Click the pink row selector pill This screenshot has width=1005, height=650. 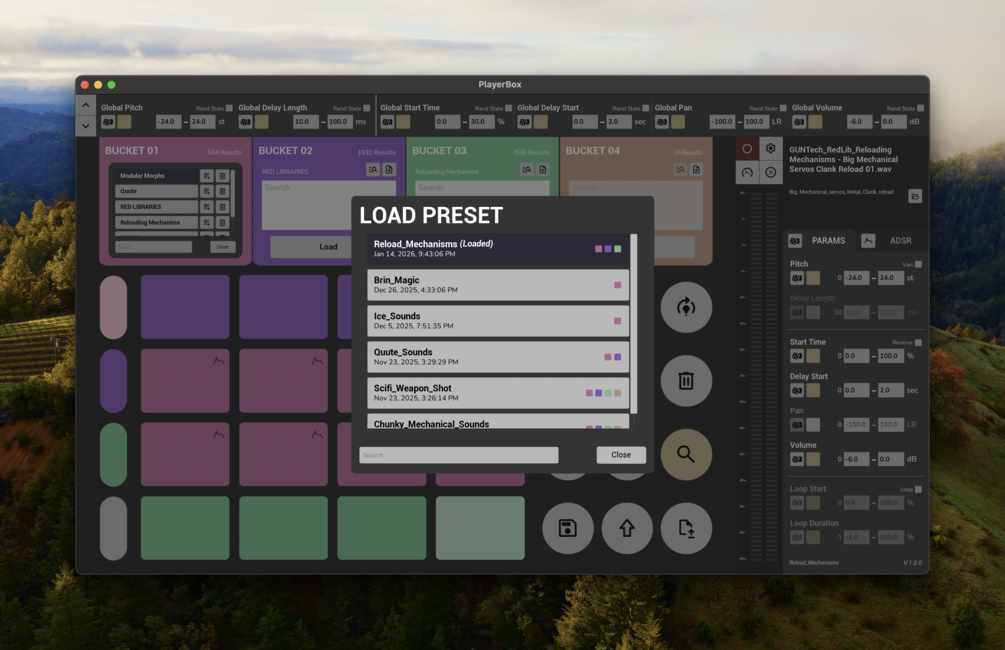[113, 307]
